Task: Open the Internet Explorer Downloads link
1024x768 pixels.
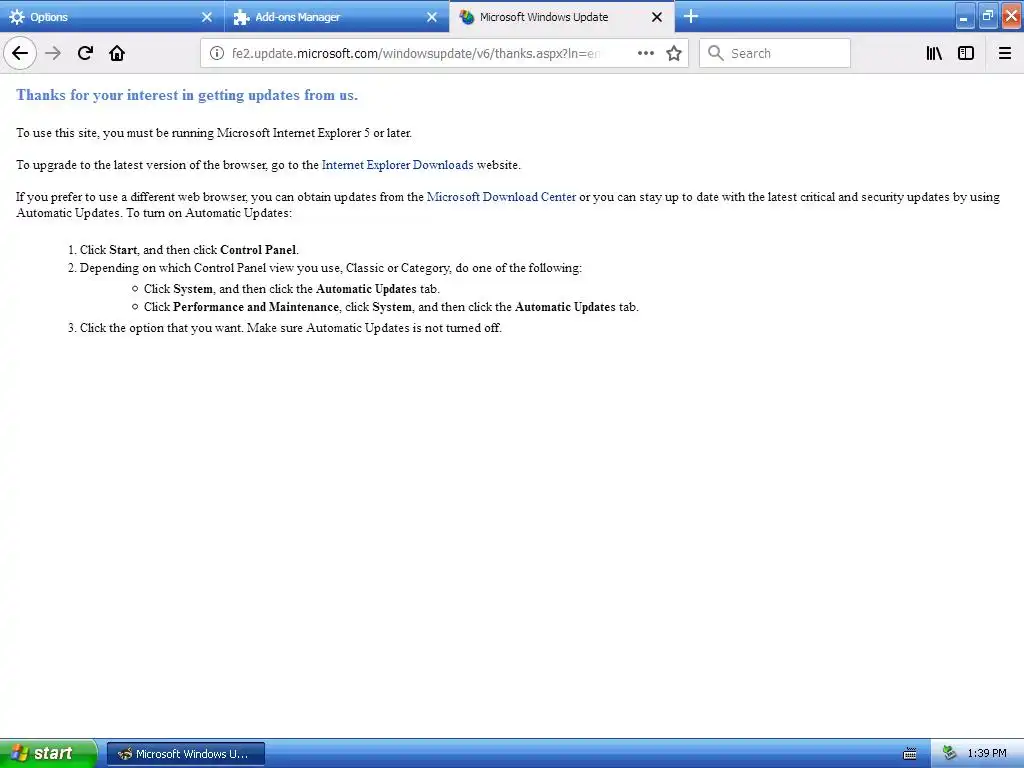Action: [x=397, y=165]
